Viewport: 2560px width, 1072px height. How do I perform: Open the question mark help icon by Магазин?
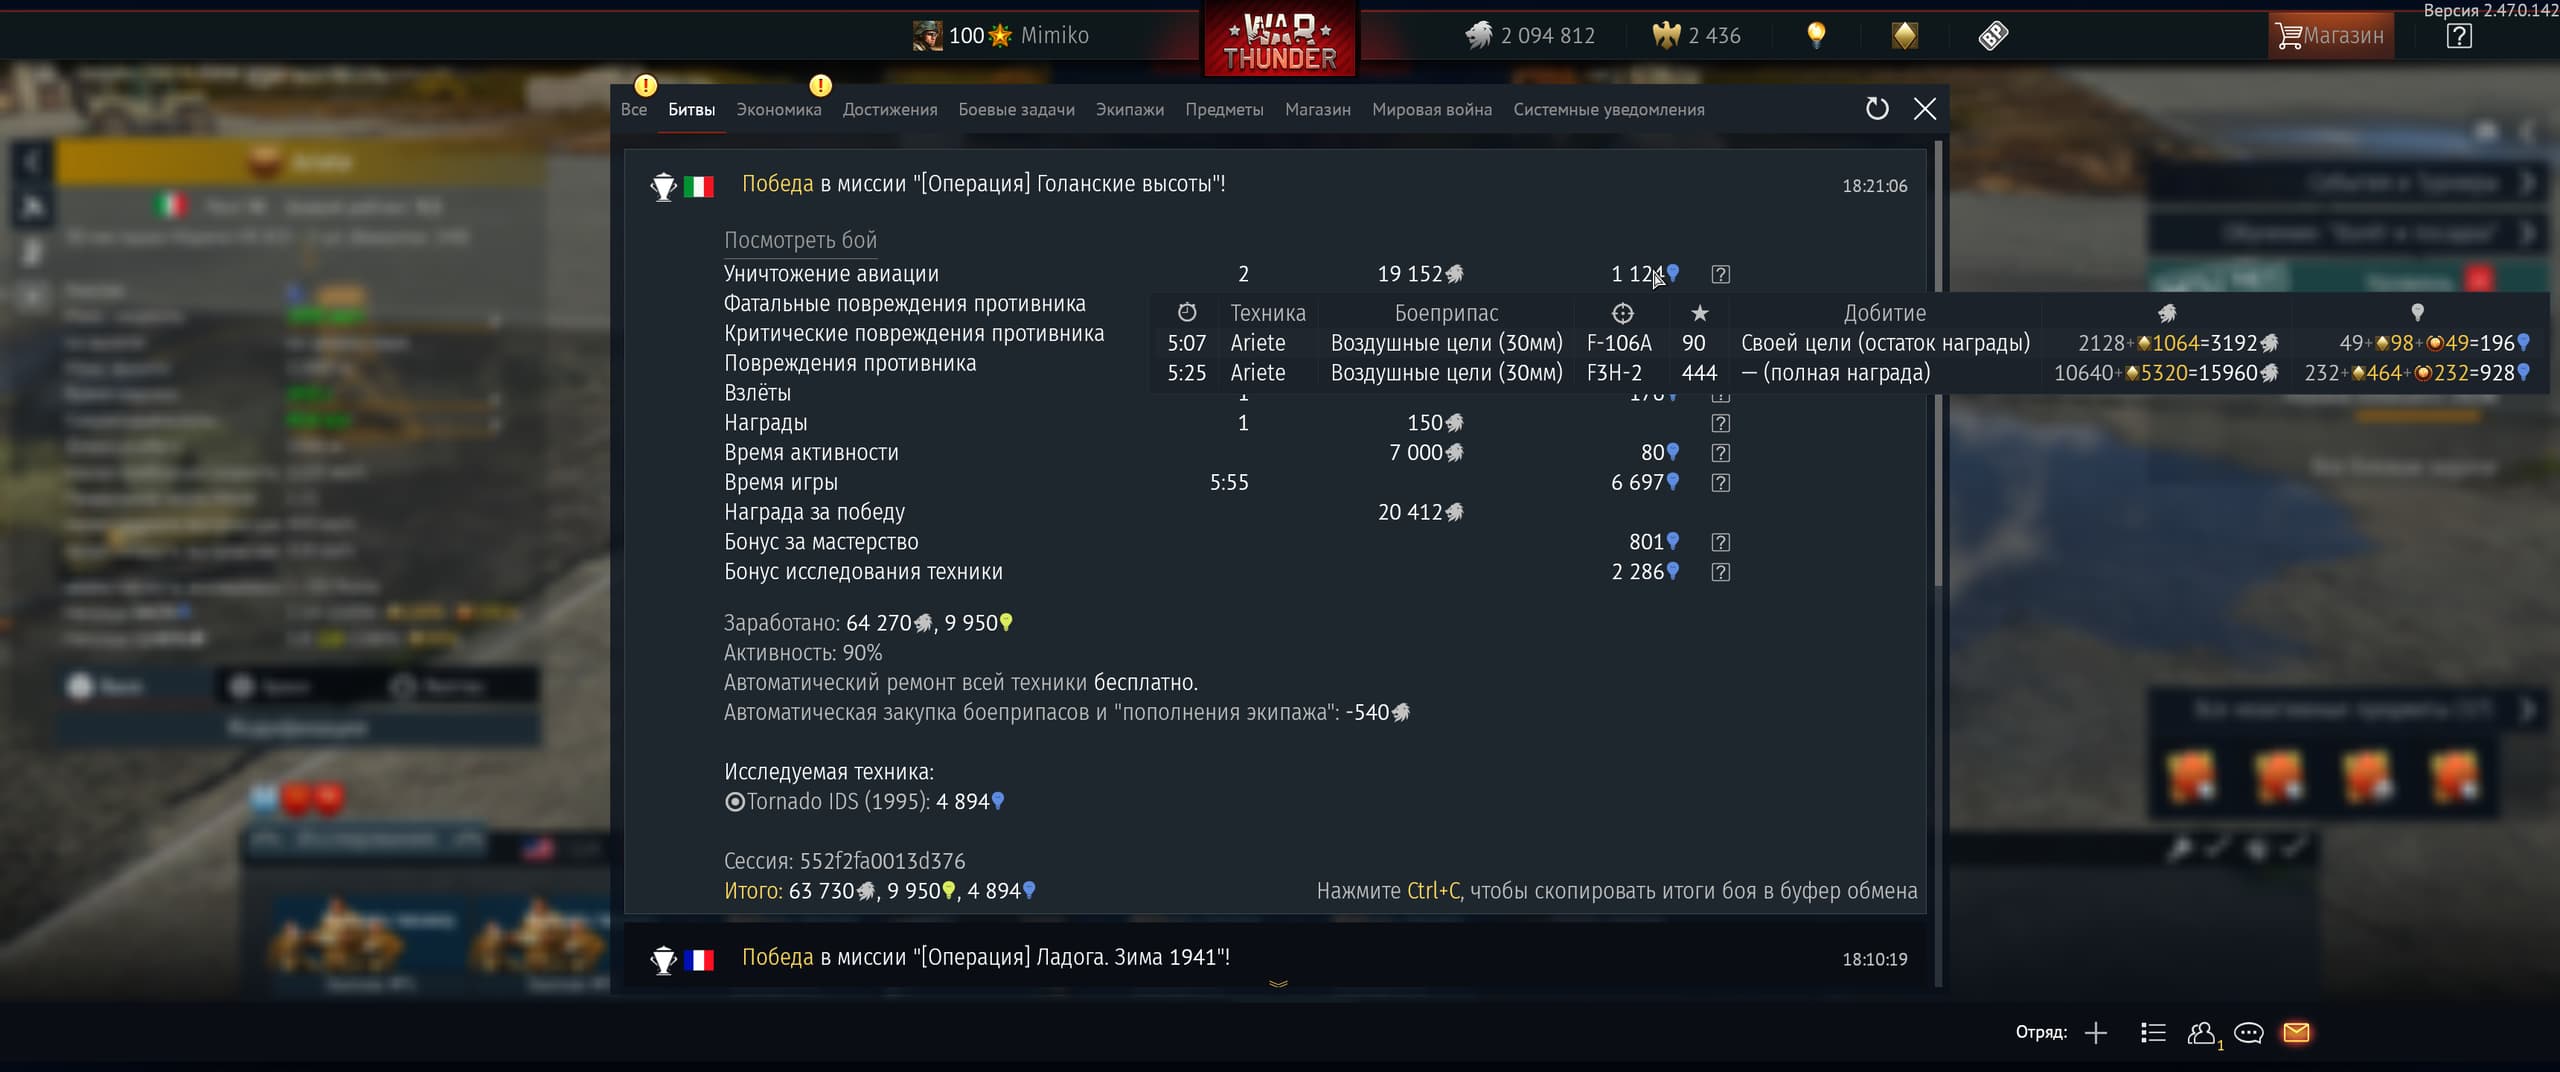[2459, 36]
